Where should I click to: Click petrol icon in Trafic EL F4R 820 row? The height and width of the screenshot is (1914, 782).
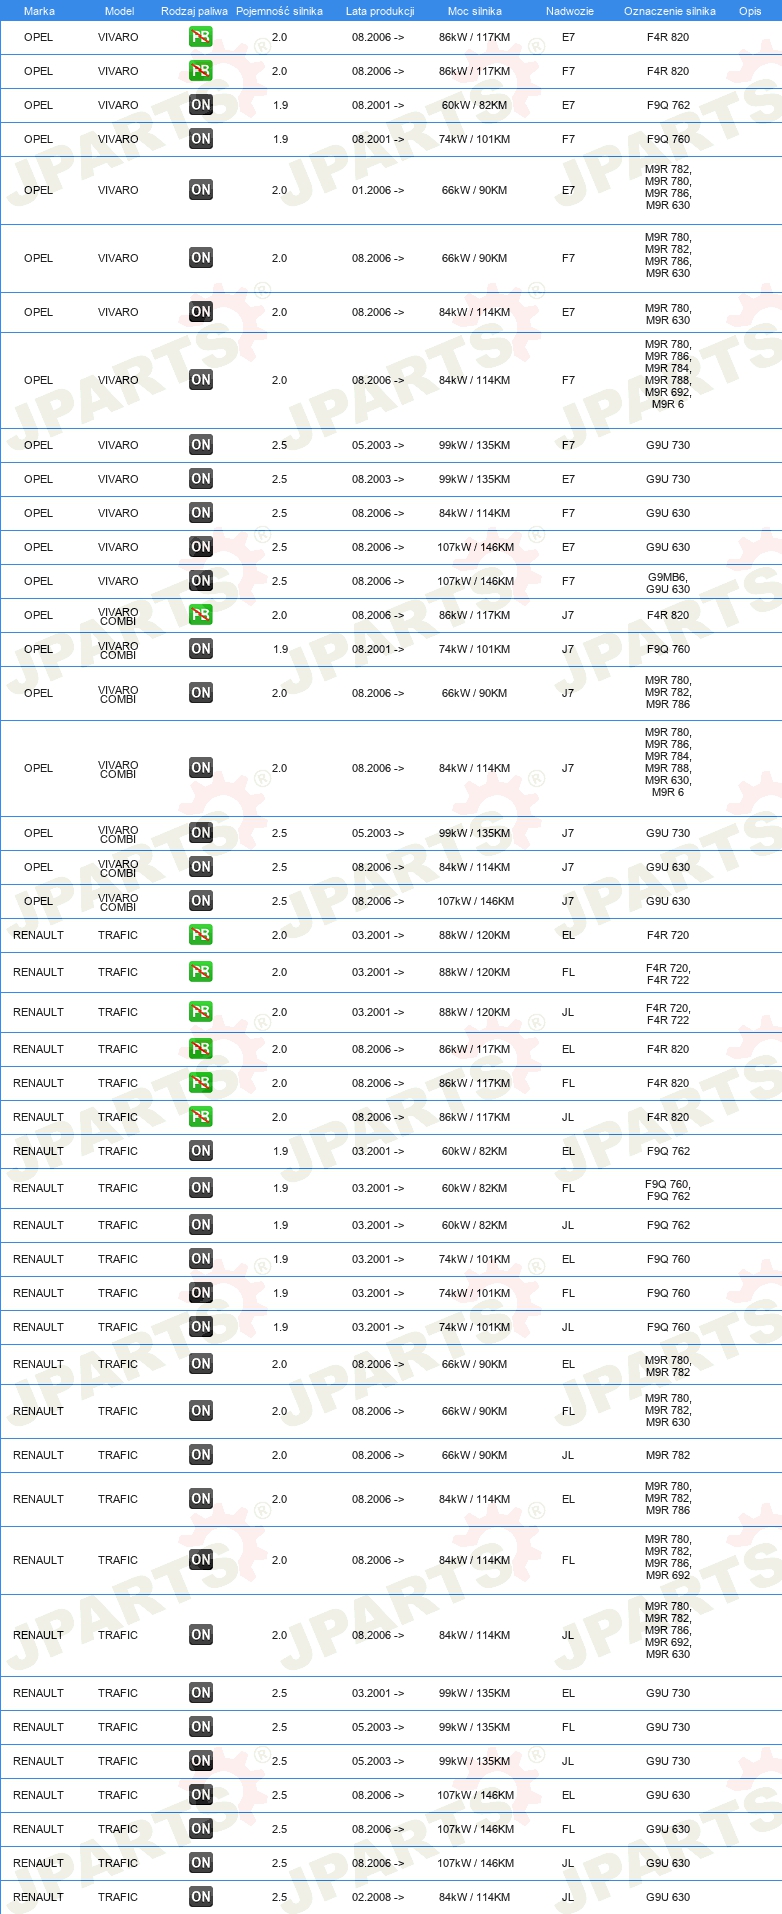(201, 1049)
